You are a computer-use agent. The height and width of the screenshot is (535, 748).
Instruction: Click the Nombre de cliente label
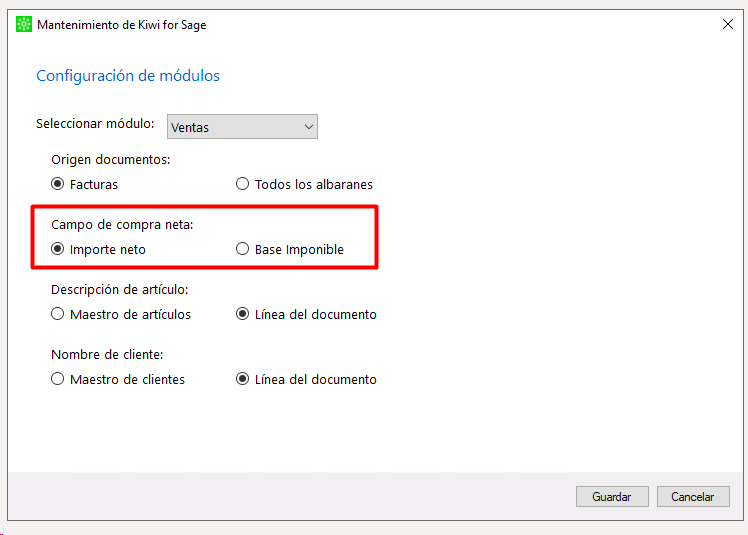click(x=107, y=354)
